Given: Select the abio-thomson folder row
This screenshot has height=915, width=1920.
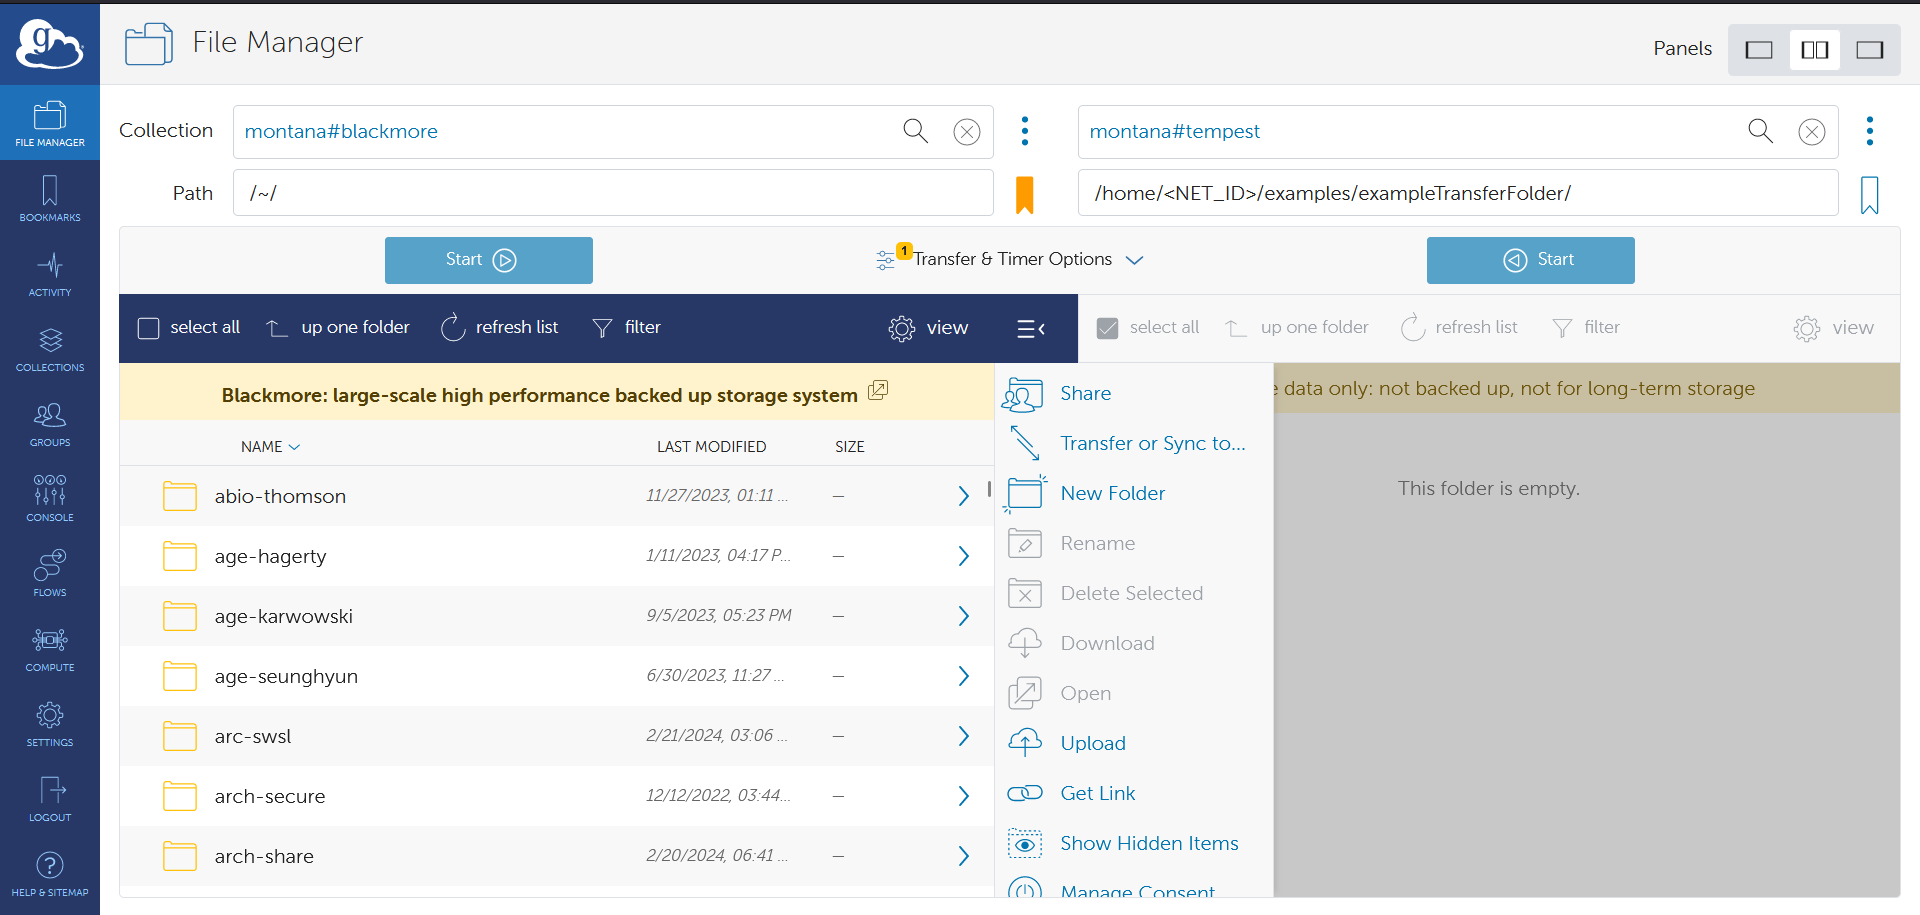Looking at the screenshot, I should pyautogui.click(x=556, y=496).
